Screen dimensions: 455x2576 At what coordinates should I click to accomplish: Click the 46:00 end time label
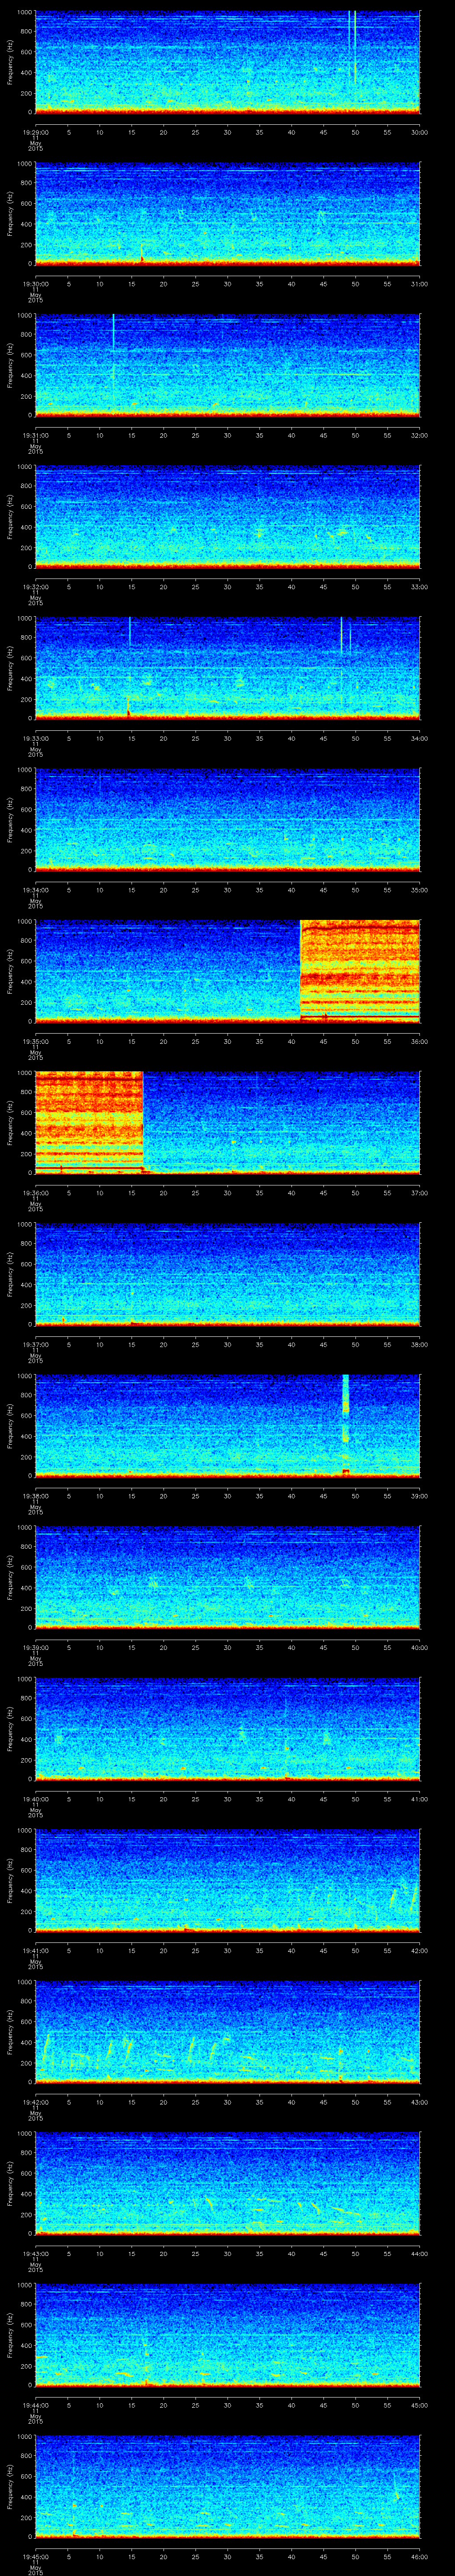[x=419, y=2556]
